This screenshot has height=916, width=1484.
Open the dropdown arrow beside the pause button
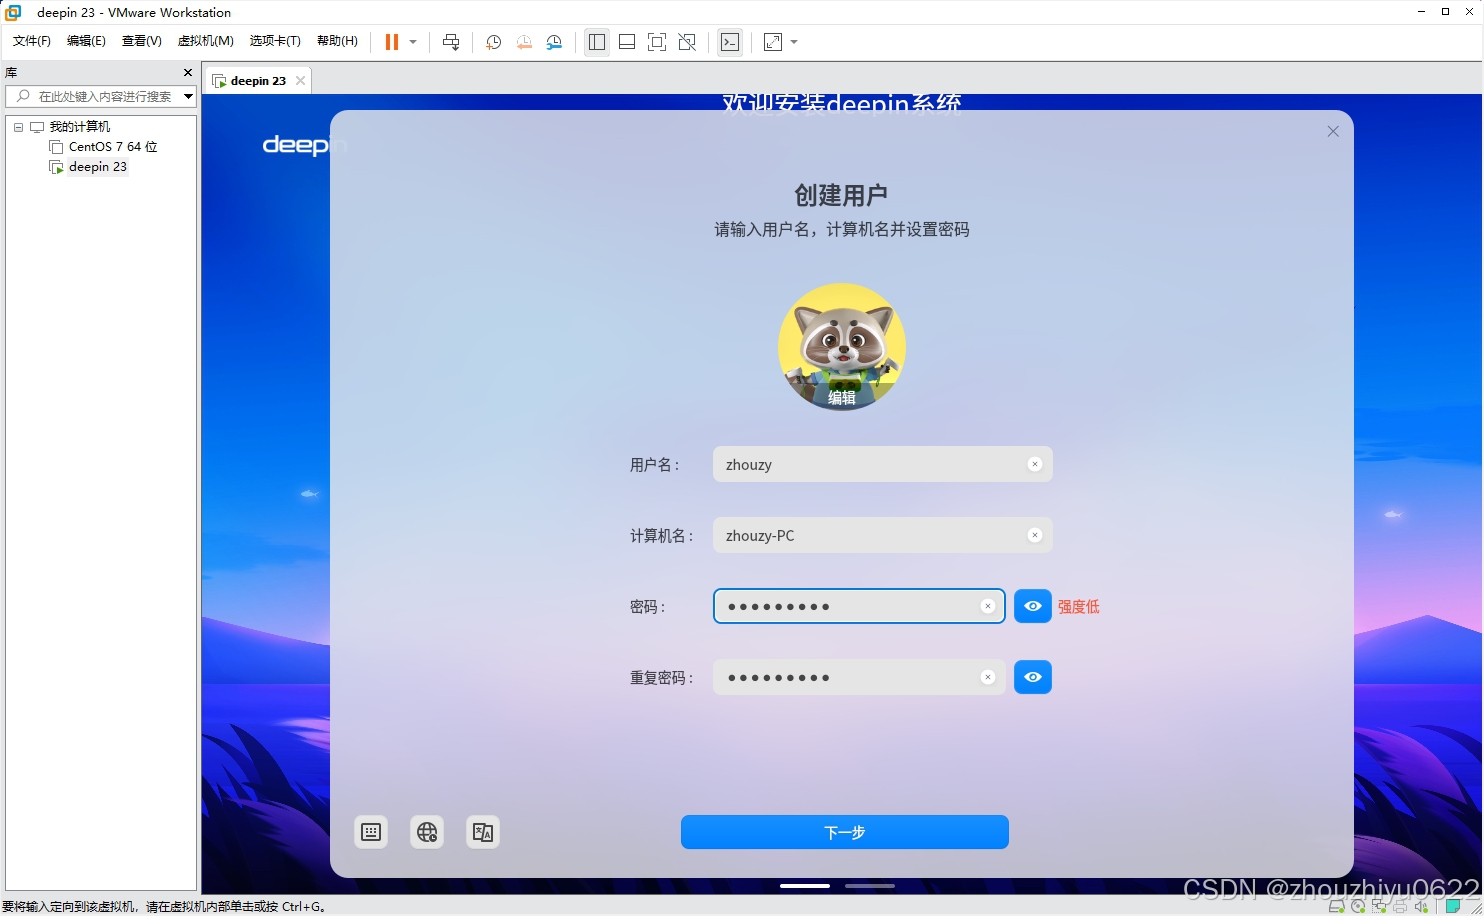(x=413, y=42)
